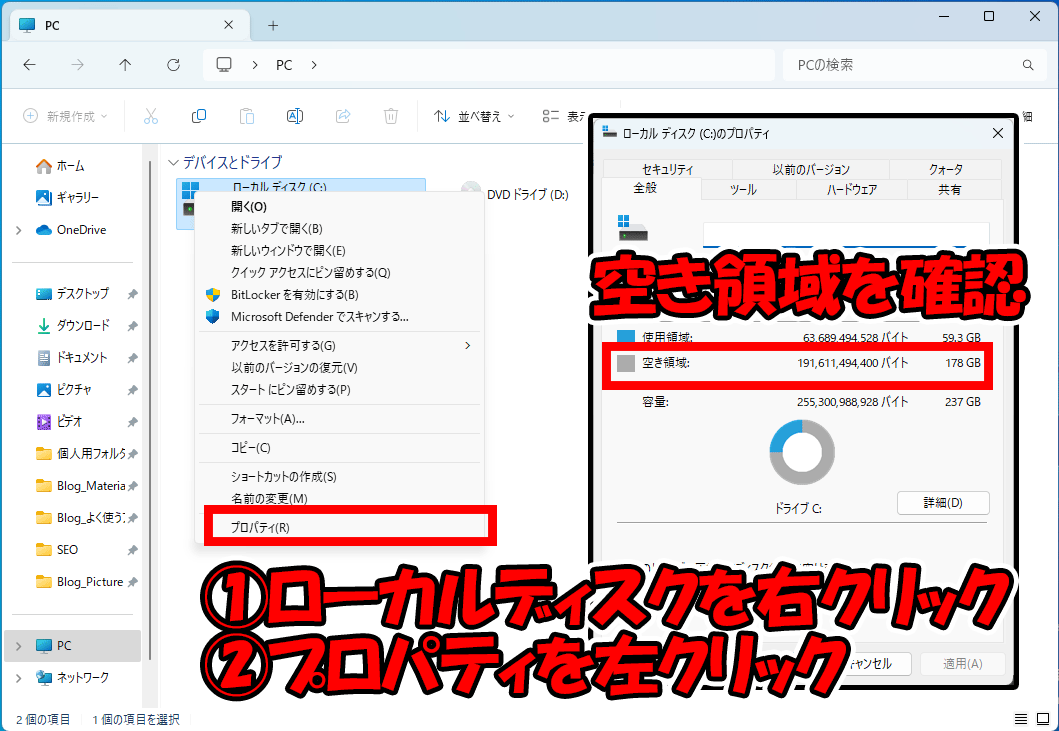Click the 詳細(D) button in the properties dialog

pos(942,502)
